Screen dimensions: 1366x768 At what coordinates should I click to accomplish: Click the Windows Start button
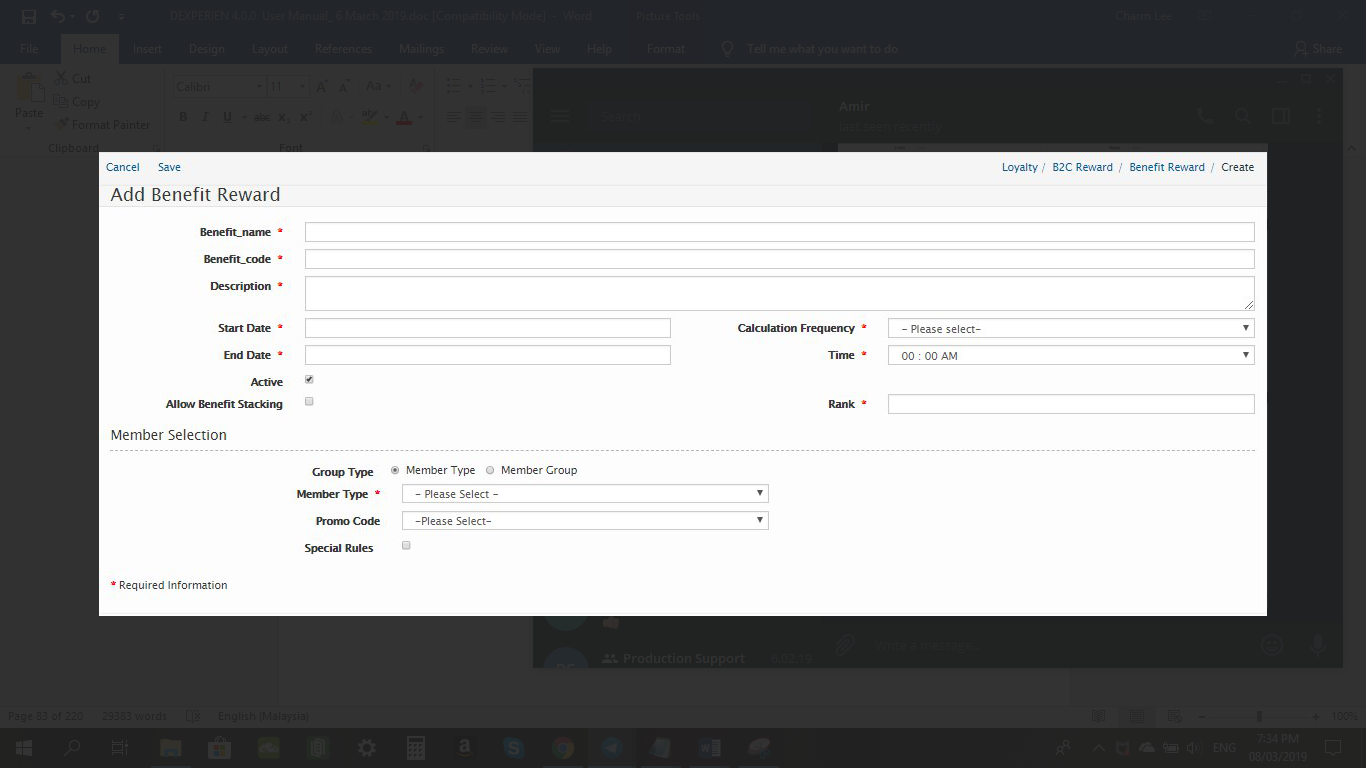tap(23, 747)
